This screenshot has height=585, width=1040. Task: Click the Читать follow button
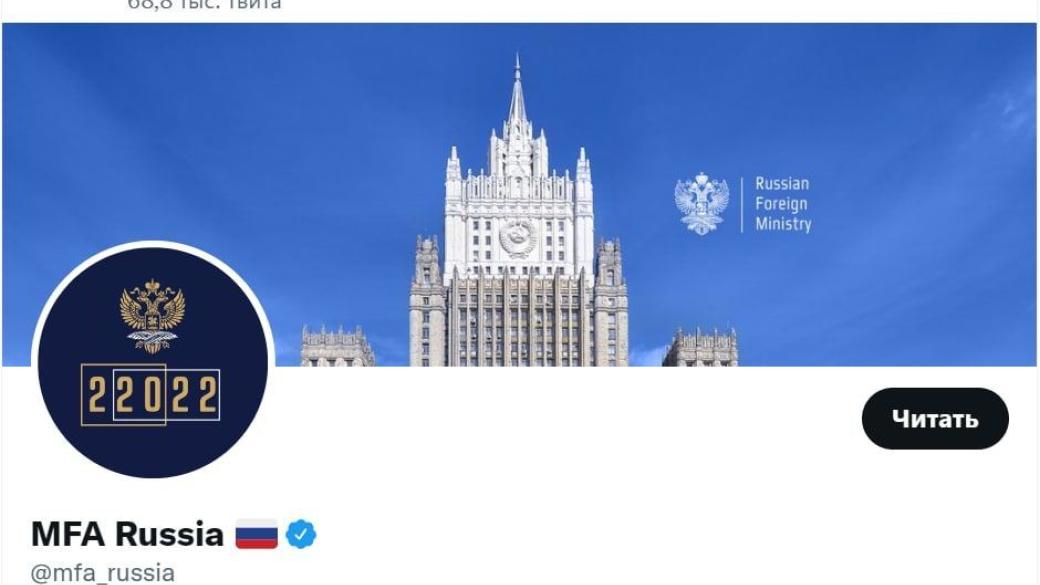point(935,419)
